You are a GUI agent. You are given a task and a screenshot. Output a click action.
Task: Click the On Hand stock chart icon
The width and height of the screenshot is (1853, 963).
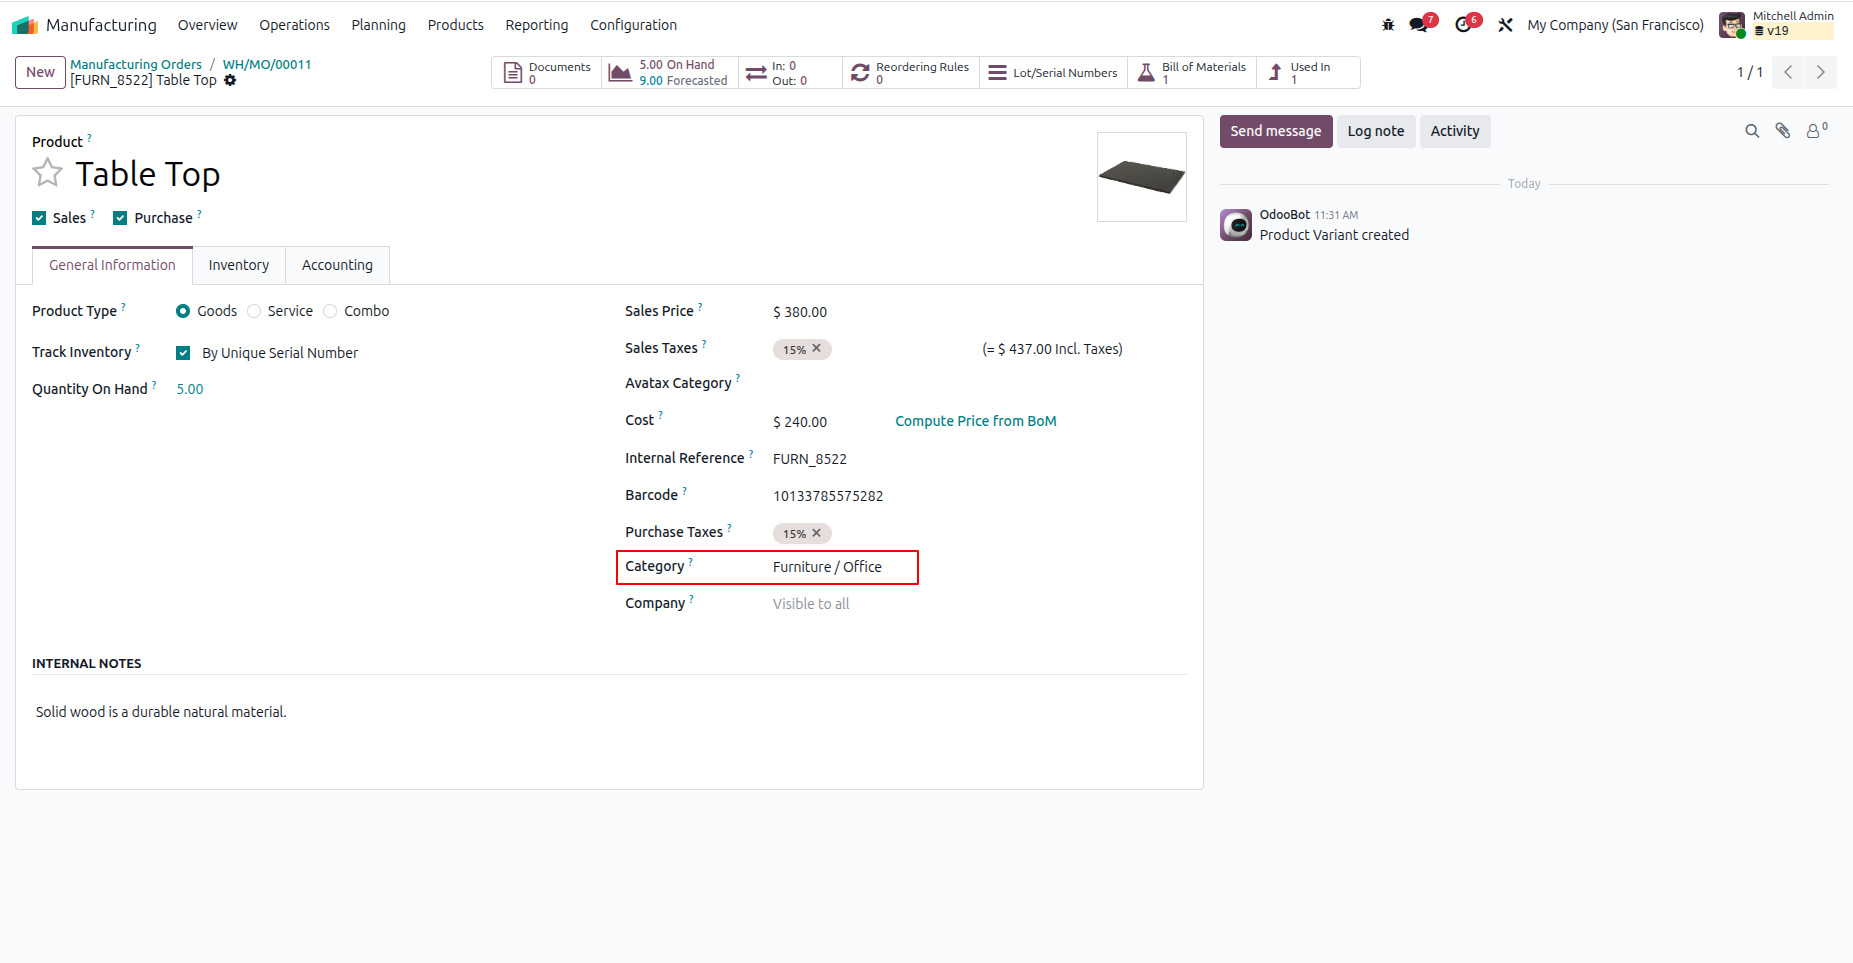pyautogui.click(x=620, y=73)
